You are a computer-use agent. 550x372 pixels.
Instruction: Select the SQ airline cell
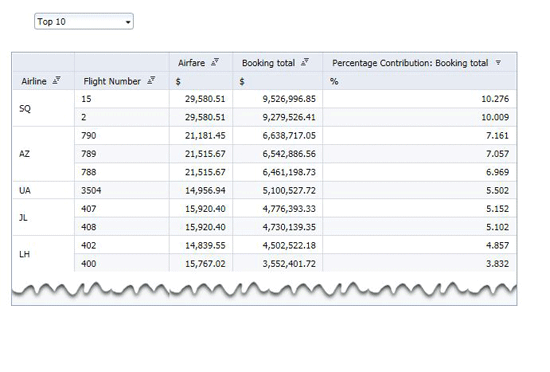tap(43, 108)
